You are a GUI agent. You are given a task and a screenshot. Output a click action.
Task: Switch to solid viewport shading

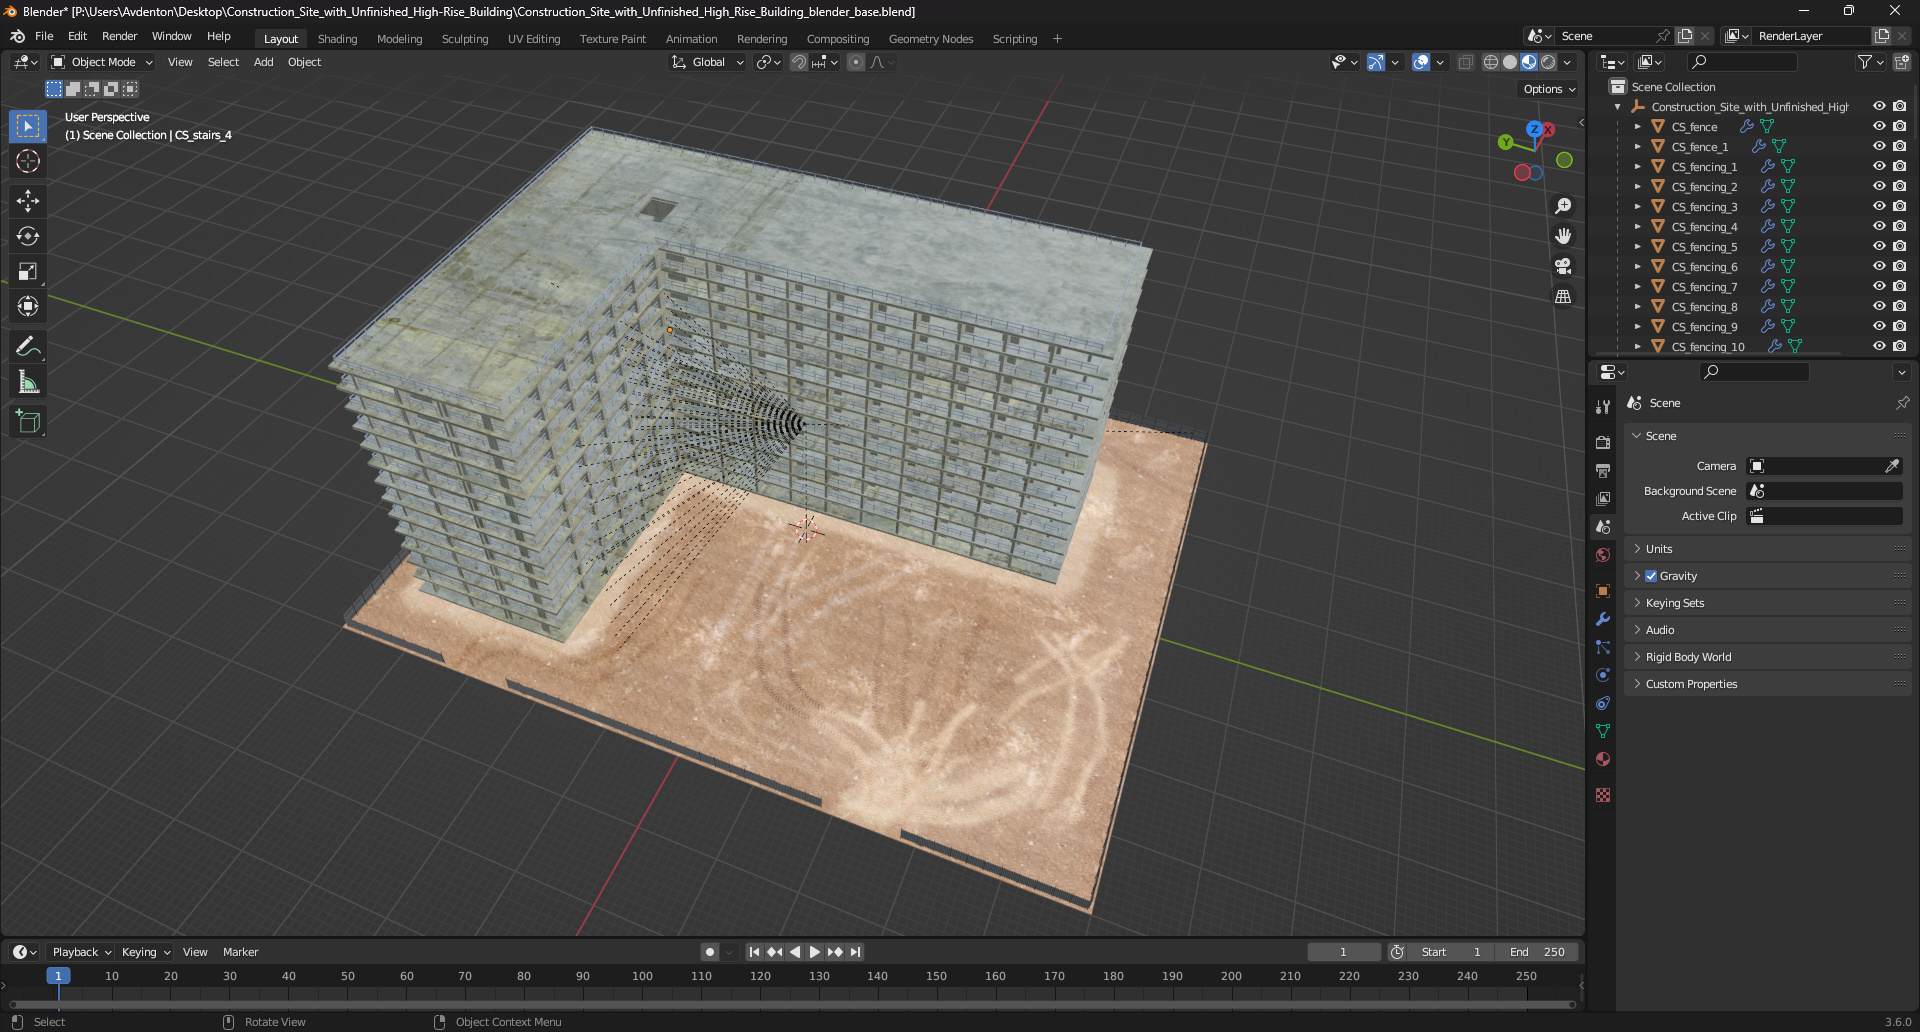click(1510, 62)
